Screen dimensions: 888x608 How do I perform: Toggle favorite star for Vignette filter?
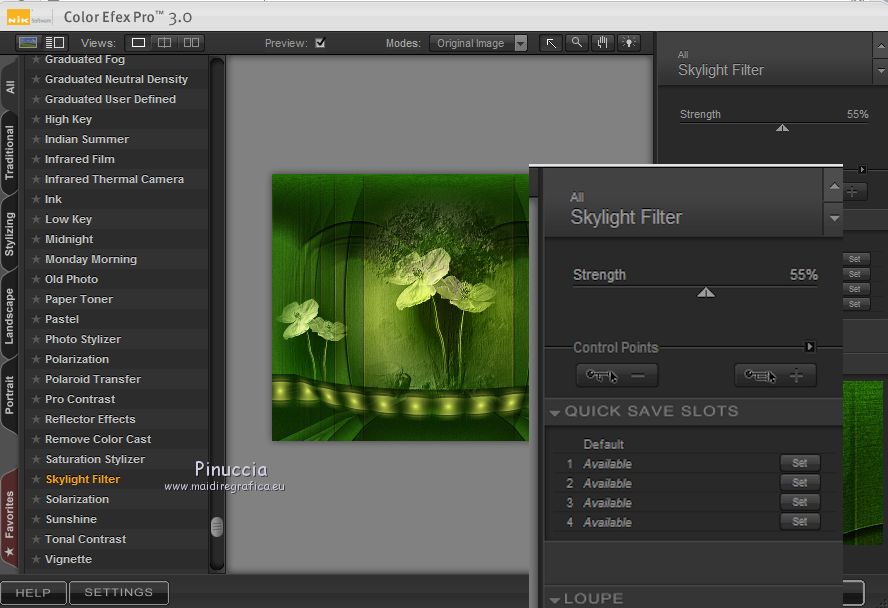[x=36, y=559]
